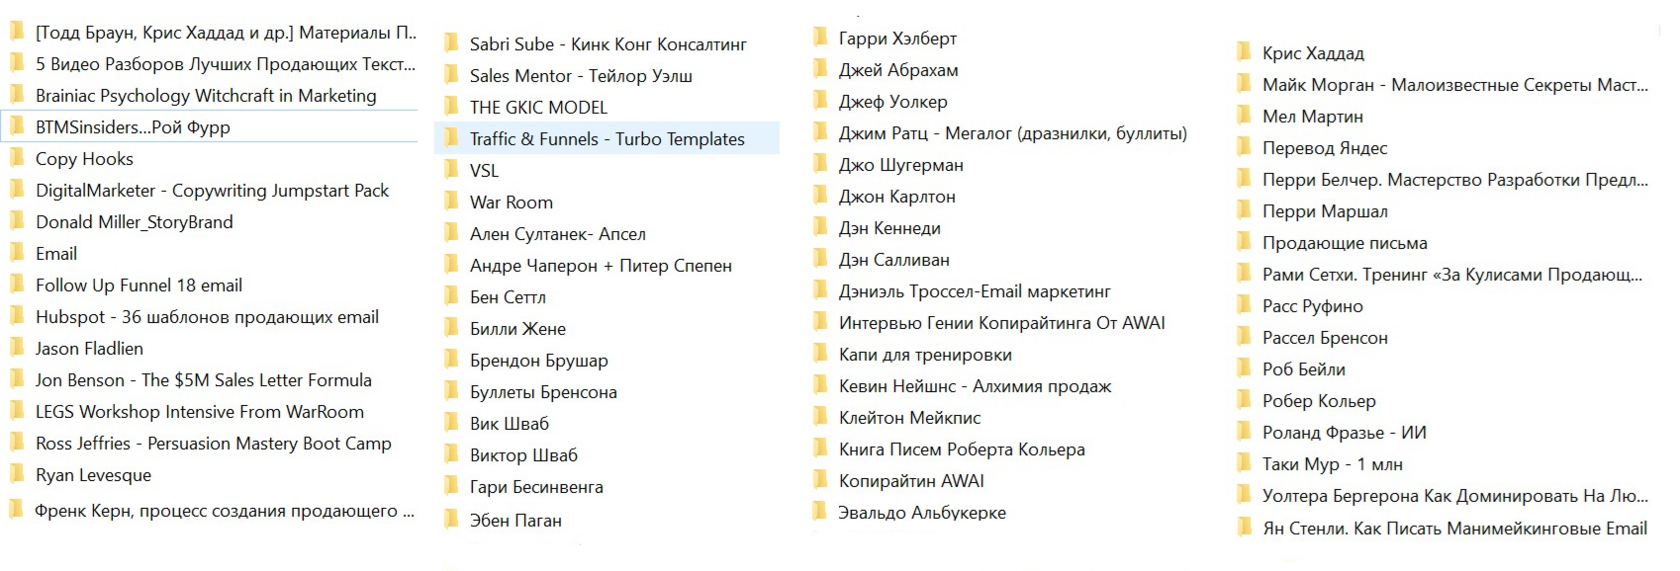Open Sales Mentor - Тейлор Уэлш folder
This screenshot has height=571, width=1680.
point(581,76)
